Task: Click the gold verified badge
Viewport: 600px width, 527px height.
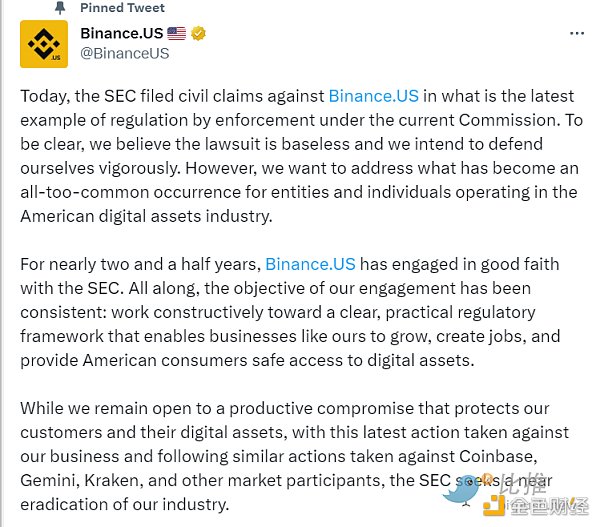Action: 199,34
